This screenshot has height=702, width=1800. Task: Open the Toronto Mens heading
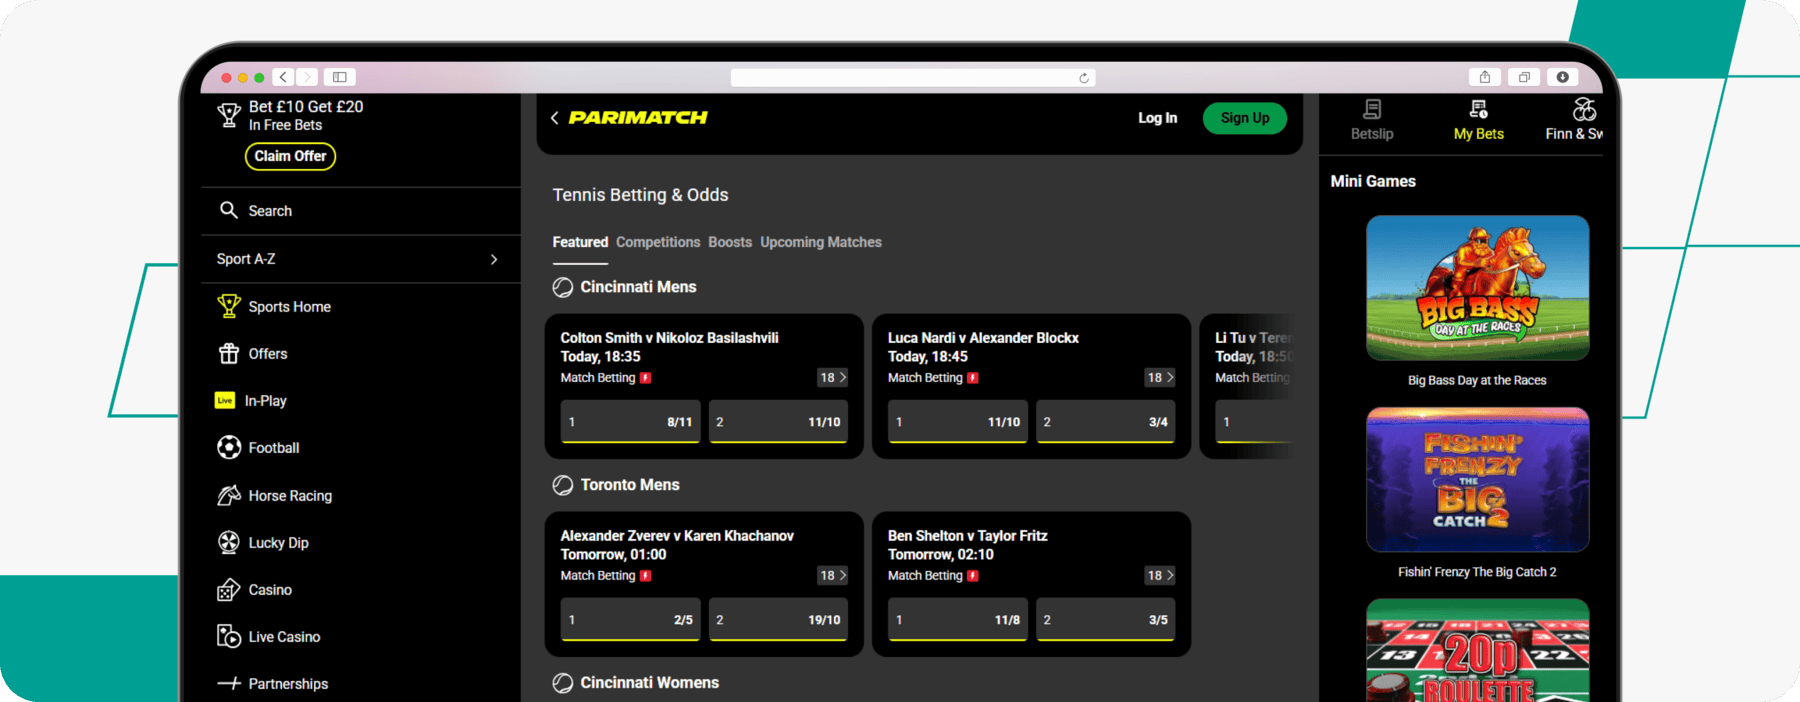(x=630, y=485)
